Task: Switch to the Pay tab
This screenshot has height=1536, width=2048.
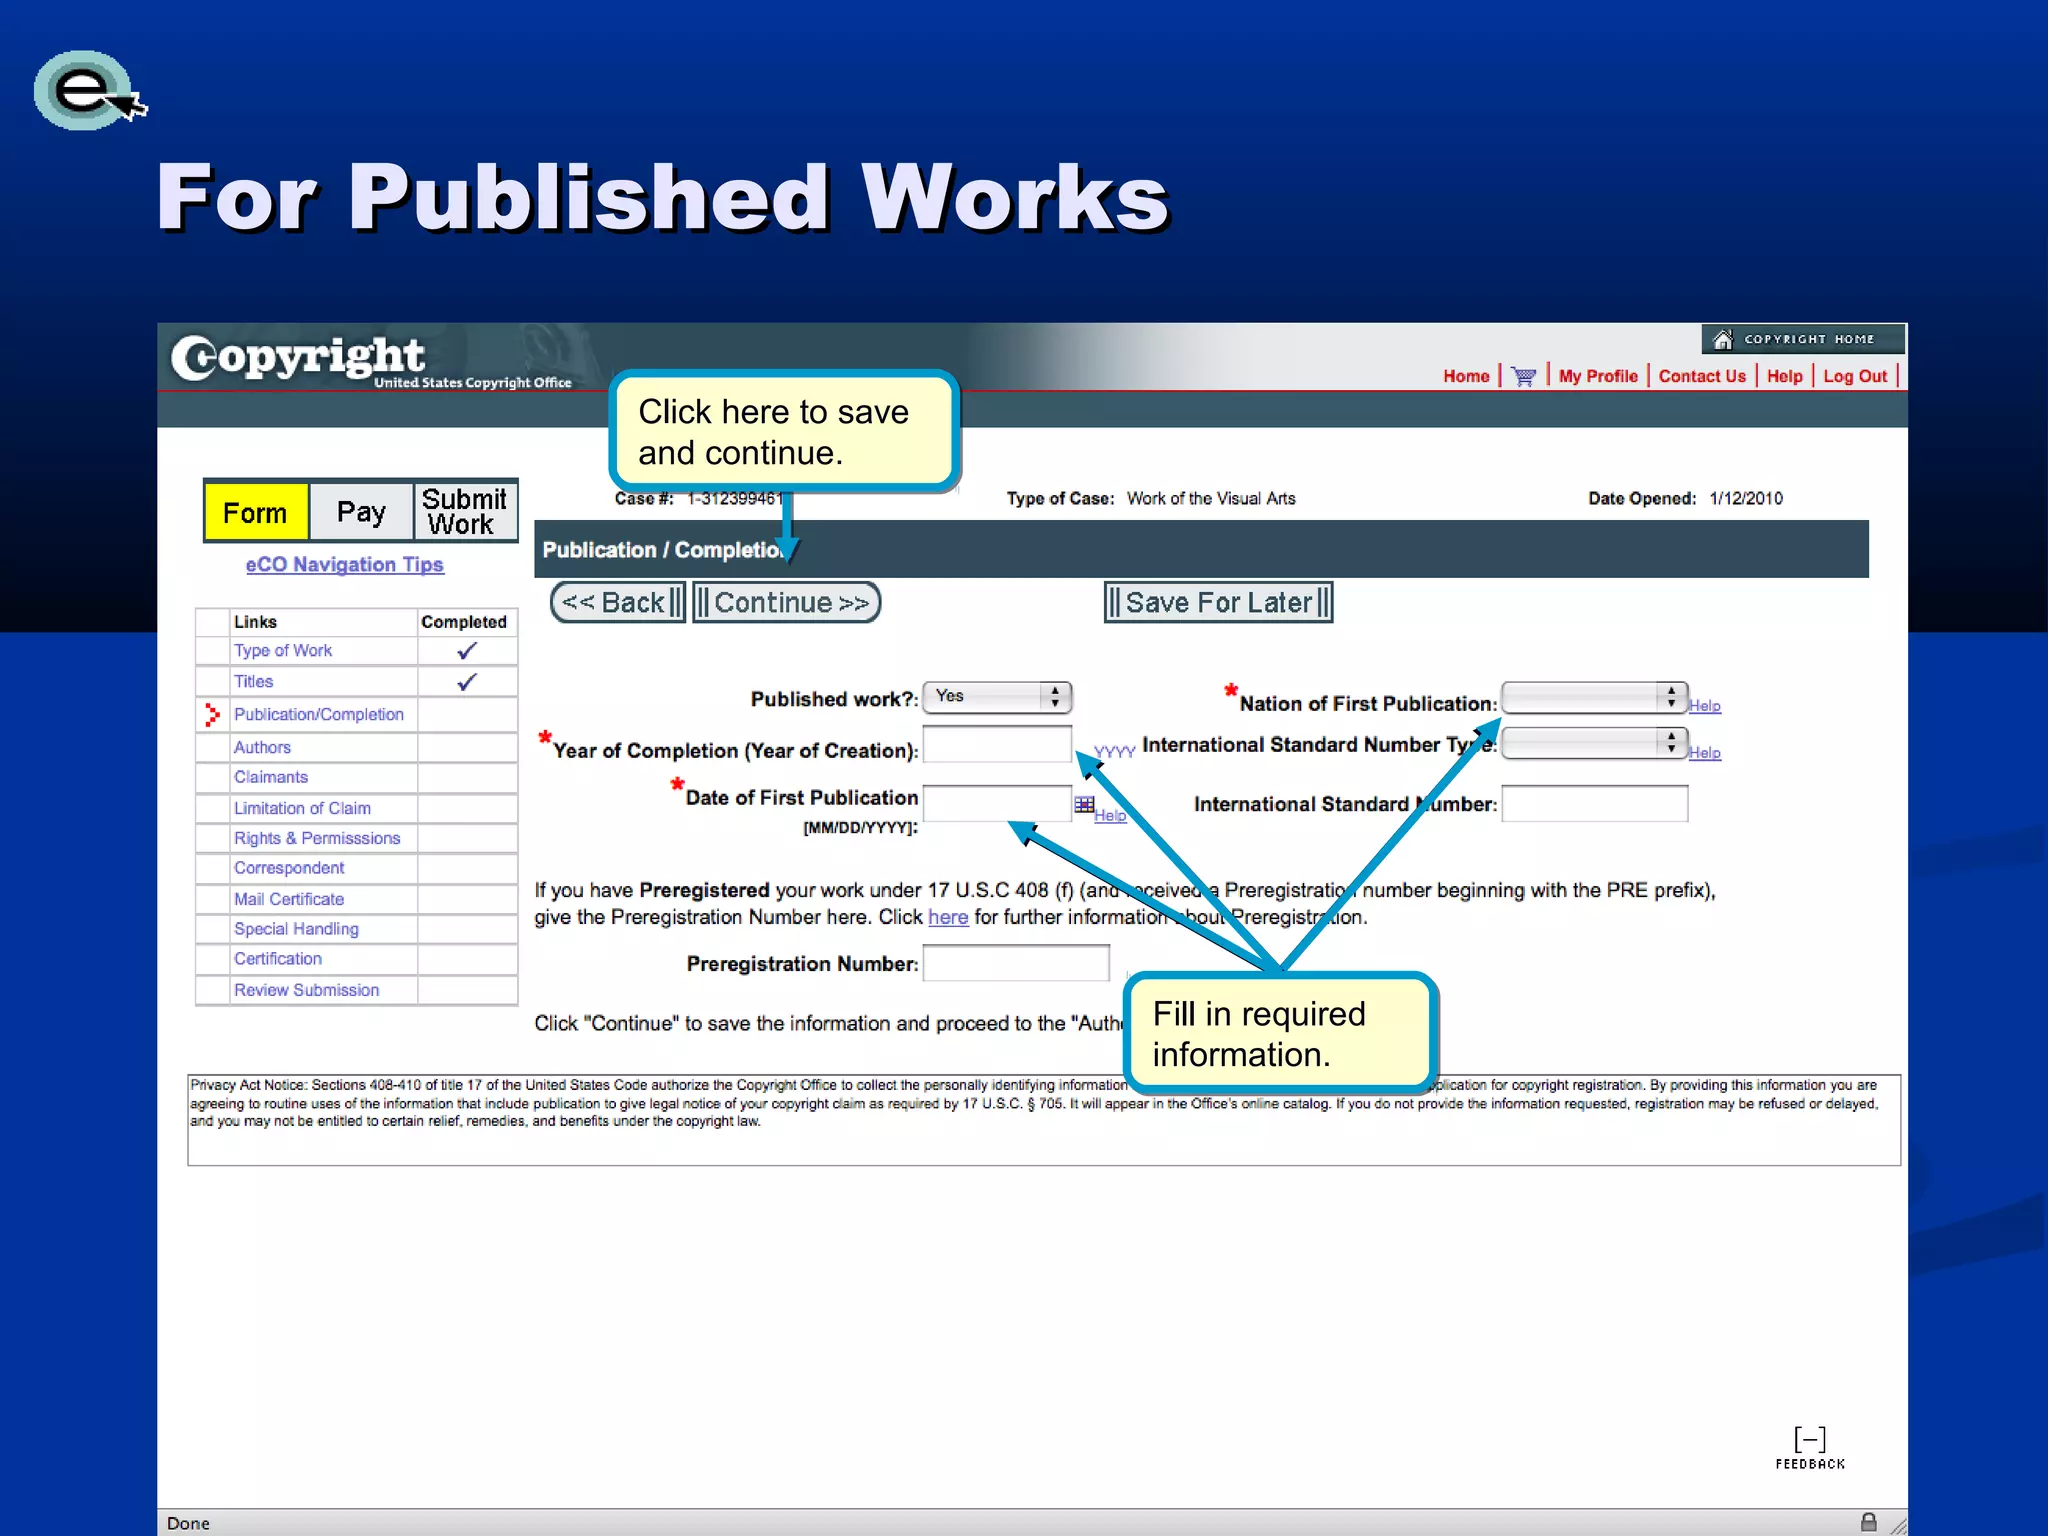Action: click(361, 512)
